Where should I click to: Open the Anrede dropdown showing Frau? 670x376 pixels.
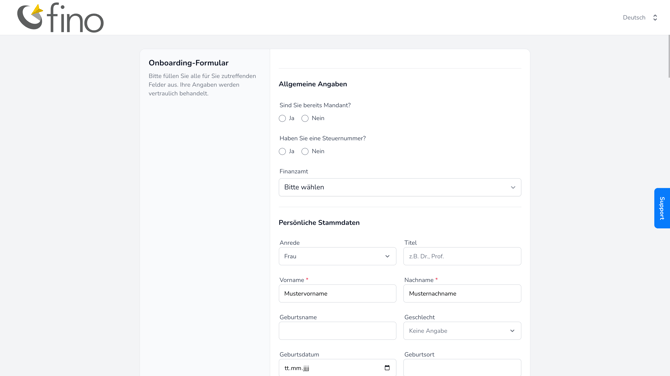338,256
